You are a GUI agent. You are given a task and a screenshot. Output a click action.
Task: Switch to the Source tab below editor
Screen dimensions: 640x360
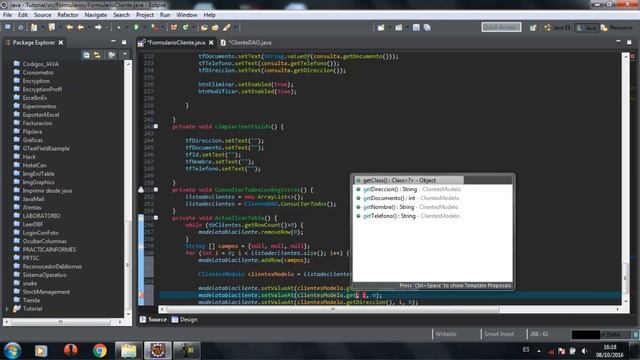[153, 320]
